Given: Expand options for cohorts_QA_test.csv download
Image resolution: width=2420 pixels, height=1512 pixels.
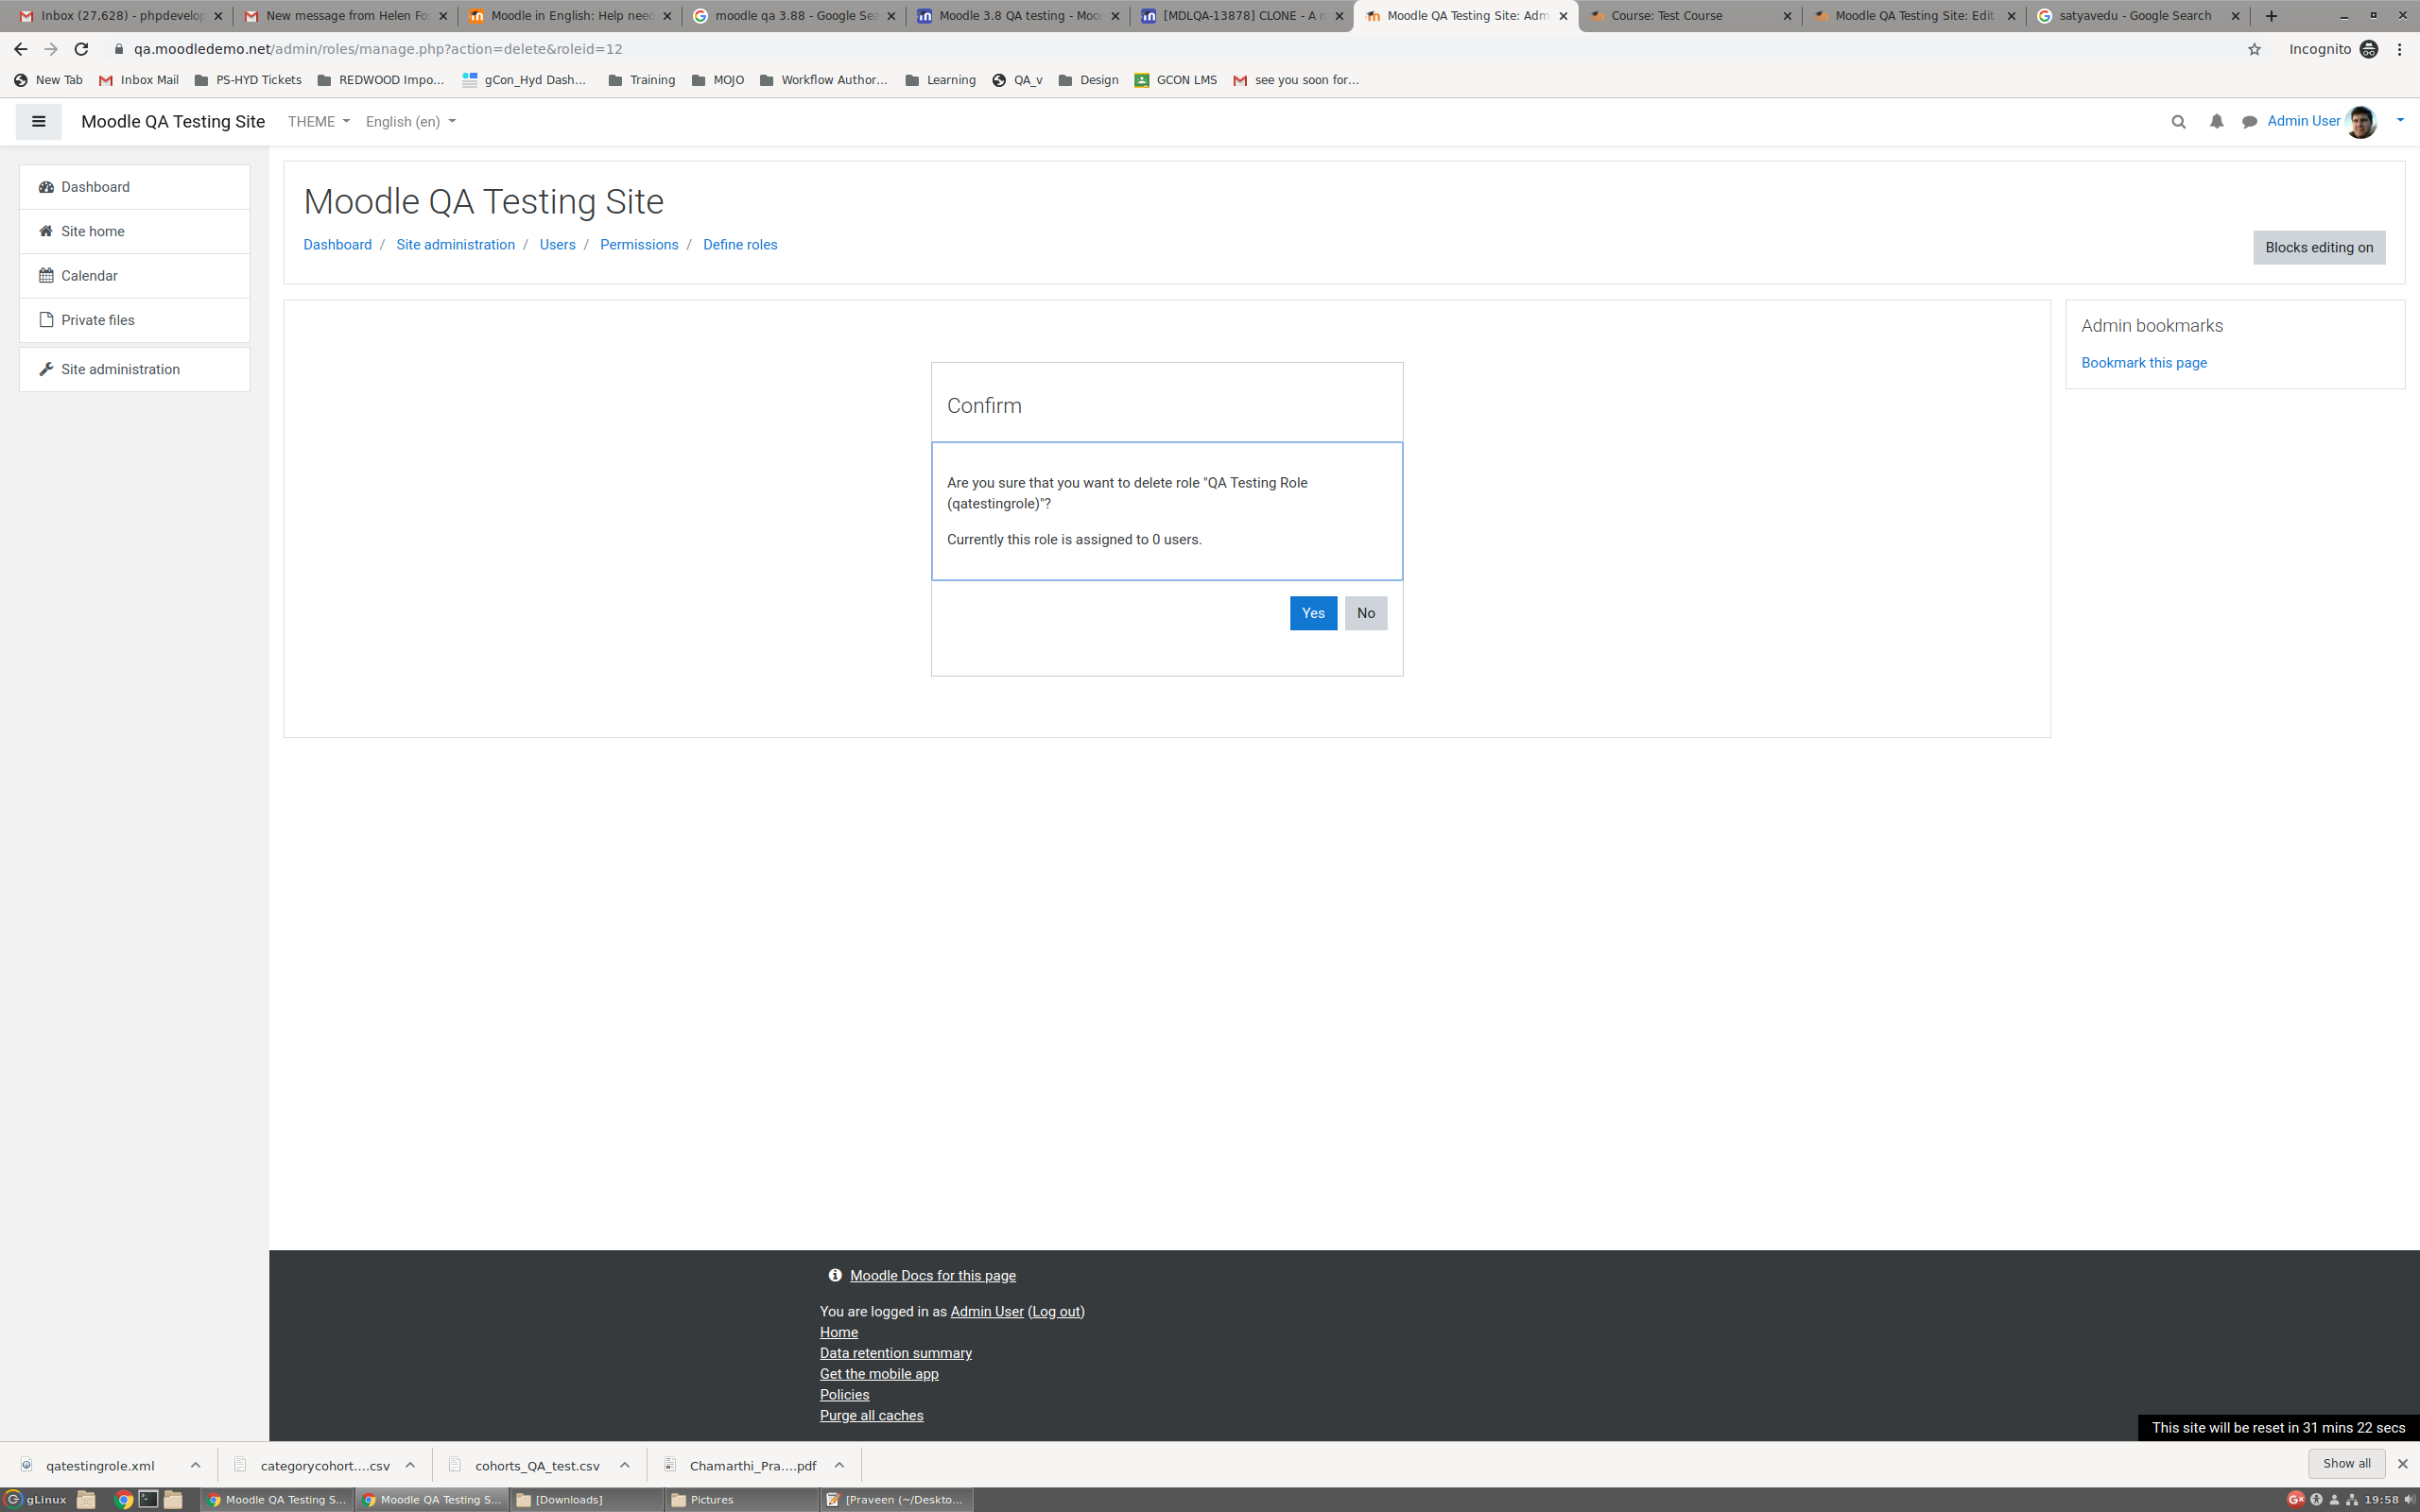Looking at the screenshot, I should pos(625,1465).
